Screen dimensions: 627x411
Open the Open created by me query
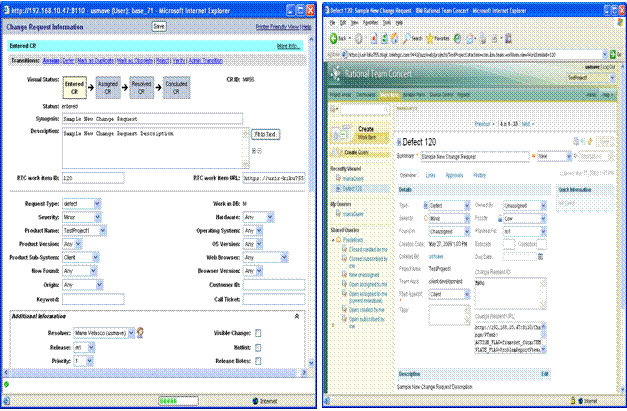(366, 310)
